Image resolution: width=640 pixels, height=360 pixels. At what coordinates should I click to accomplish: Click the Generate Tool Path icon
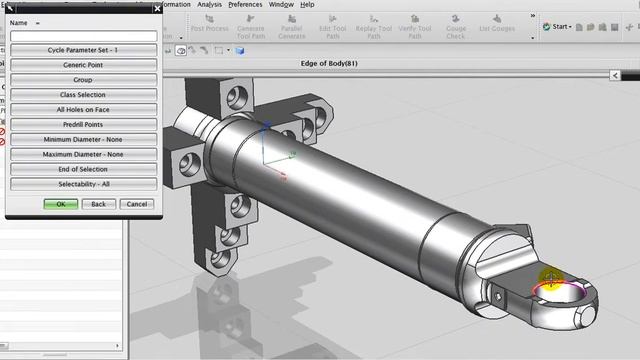251,19
